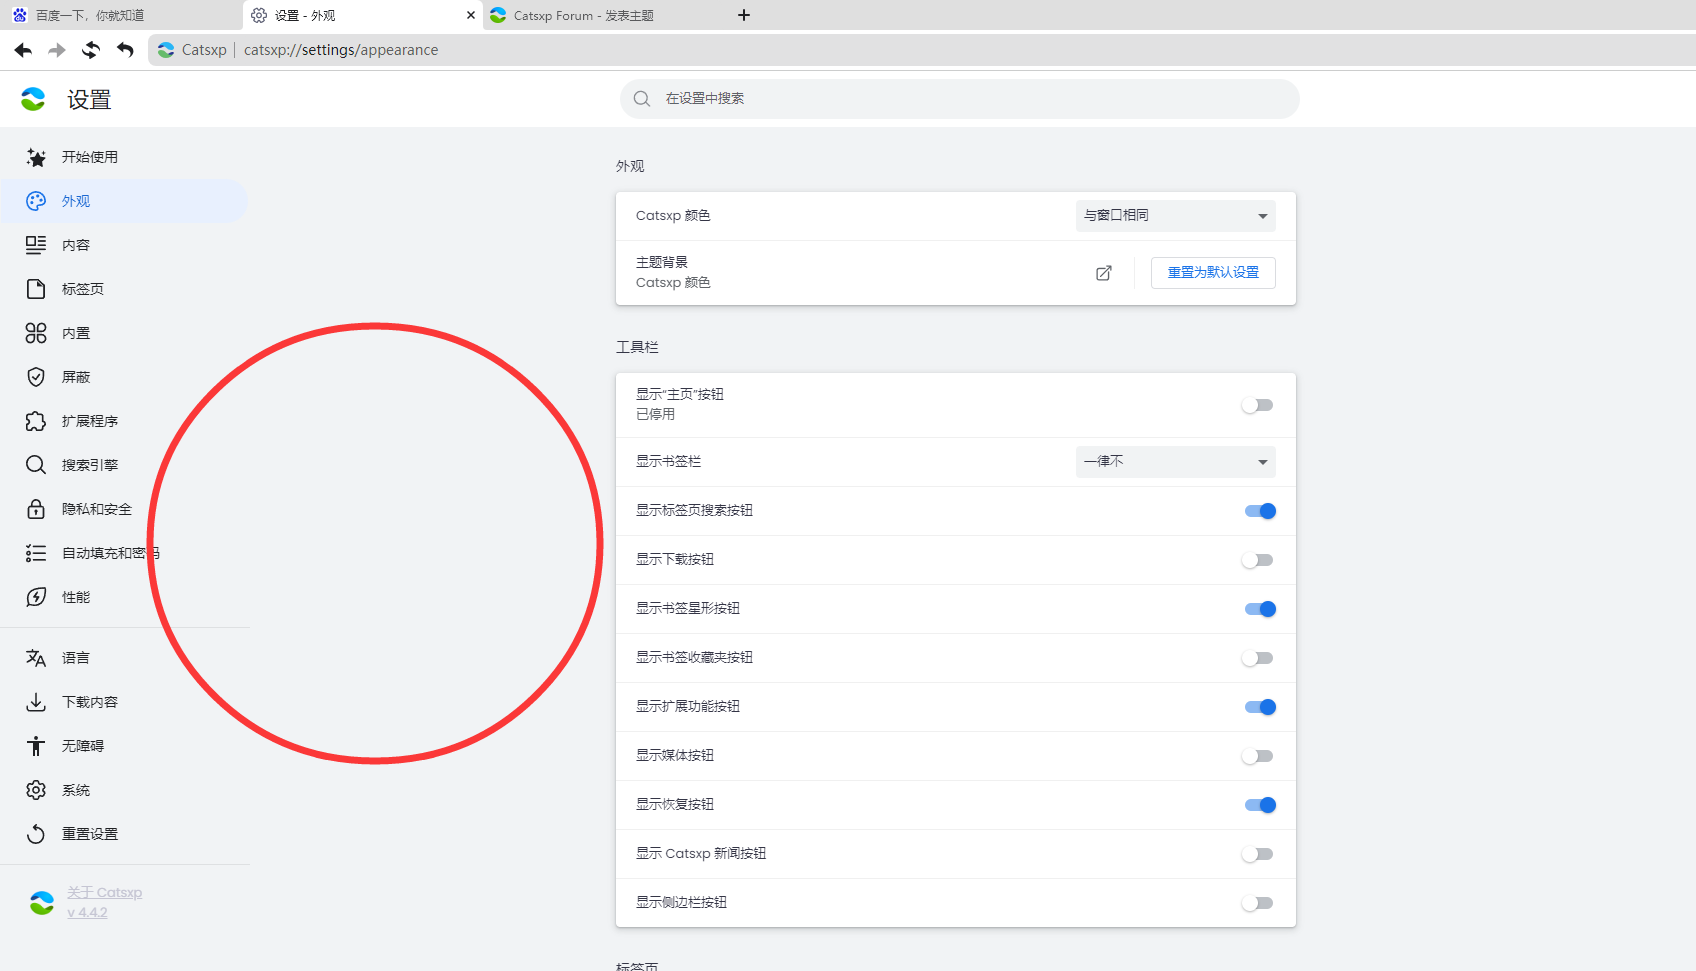Open 显示书签栏 dropdown 一律不
Screen dimensions: 1696x971
(1176, 461)
